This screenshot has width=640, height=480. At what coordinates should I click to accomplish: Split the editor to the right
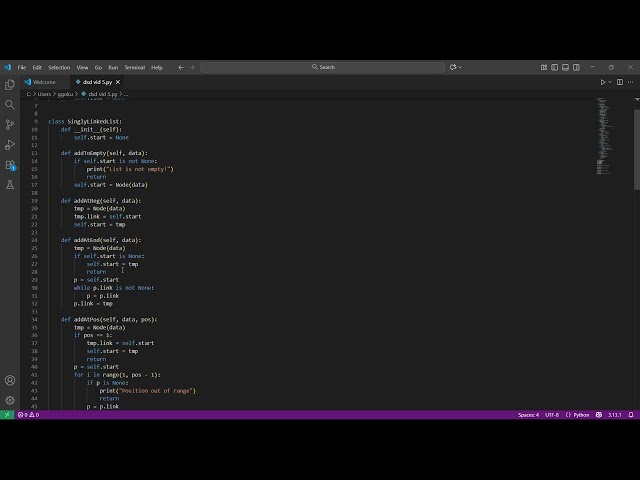click(620, 82)
